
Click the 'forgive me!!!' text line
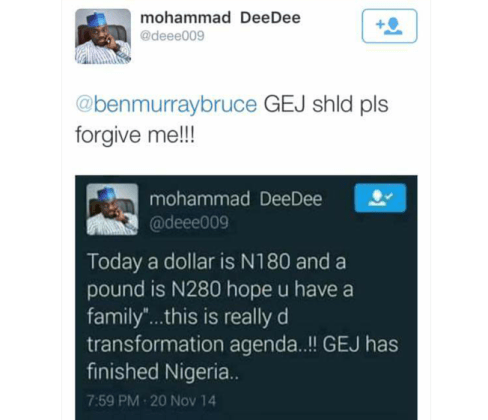click(135, 135)
